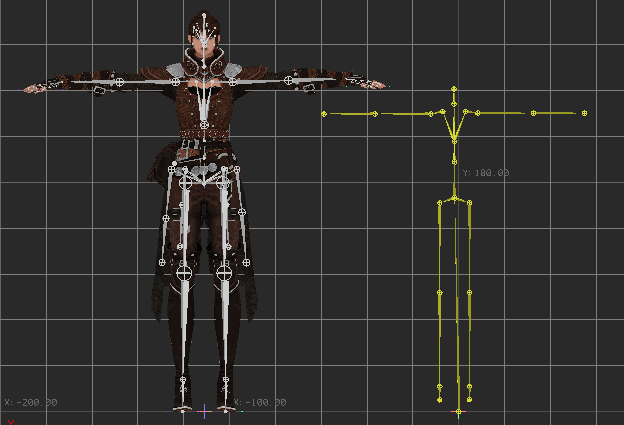Image resolution: width=624 pixels, height=425 pixels.
Task: Click the yellow skeleton's far-left hand joint
Action: click(x=325, y=114)
